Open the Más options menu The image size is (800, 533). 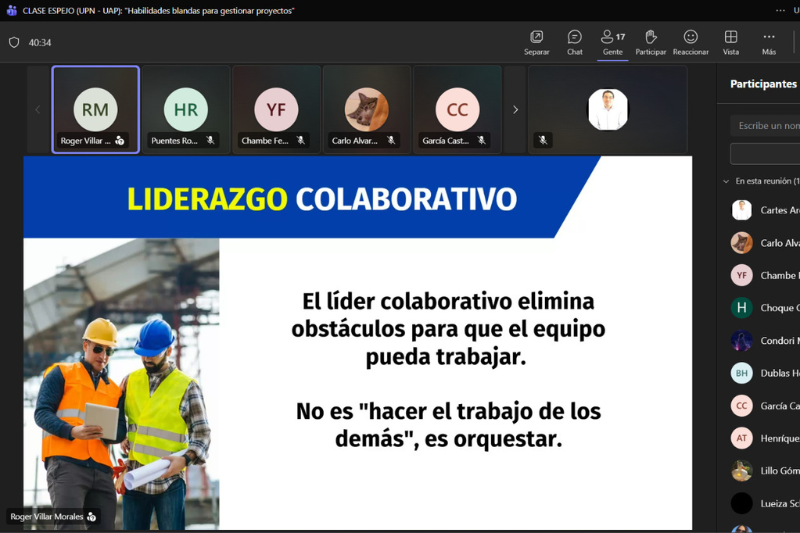pyautogui.click(x=768, y=42)
